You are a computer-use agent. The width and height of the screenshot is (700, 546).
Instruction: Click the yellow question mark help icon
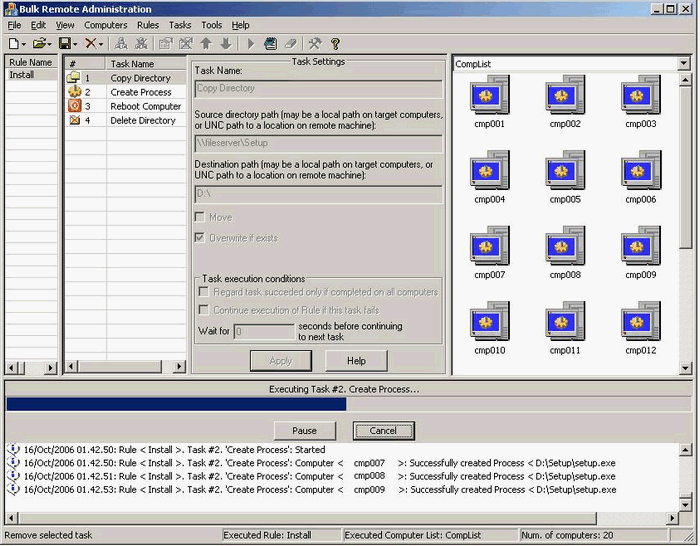tap(335, 44)
